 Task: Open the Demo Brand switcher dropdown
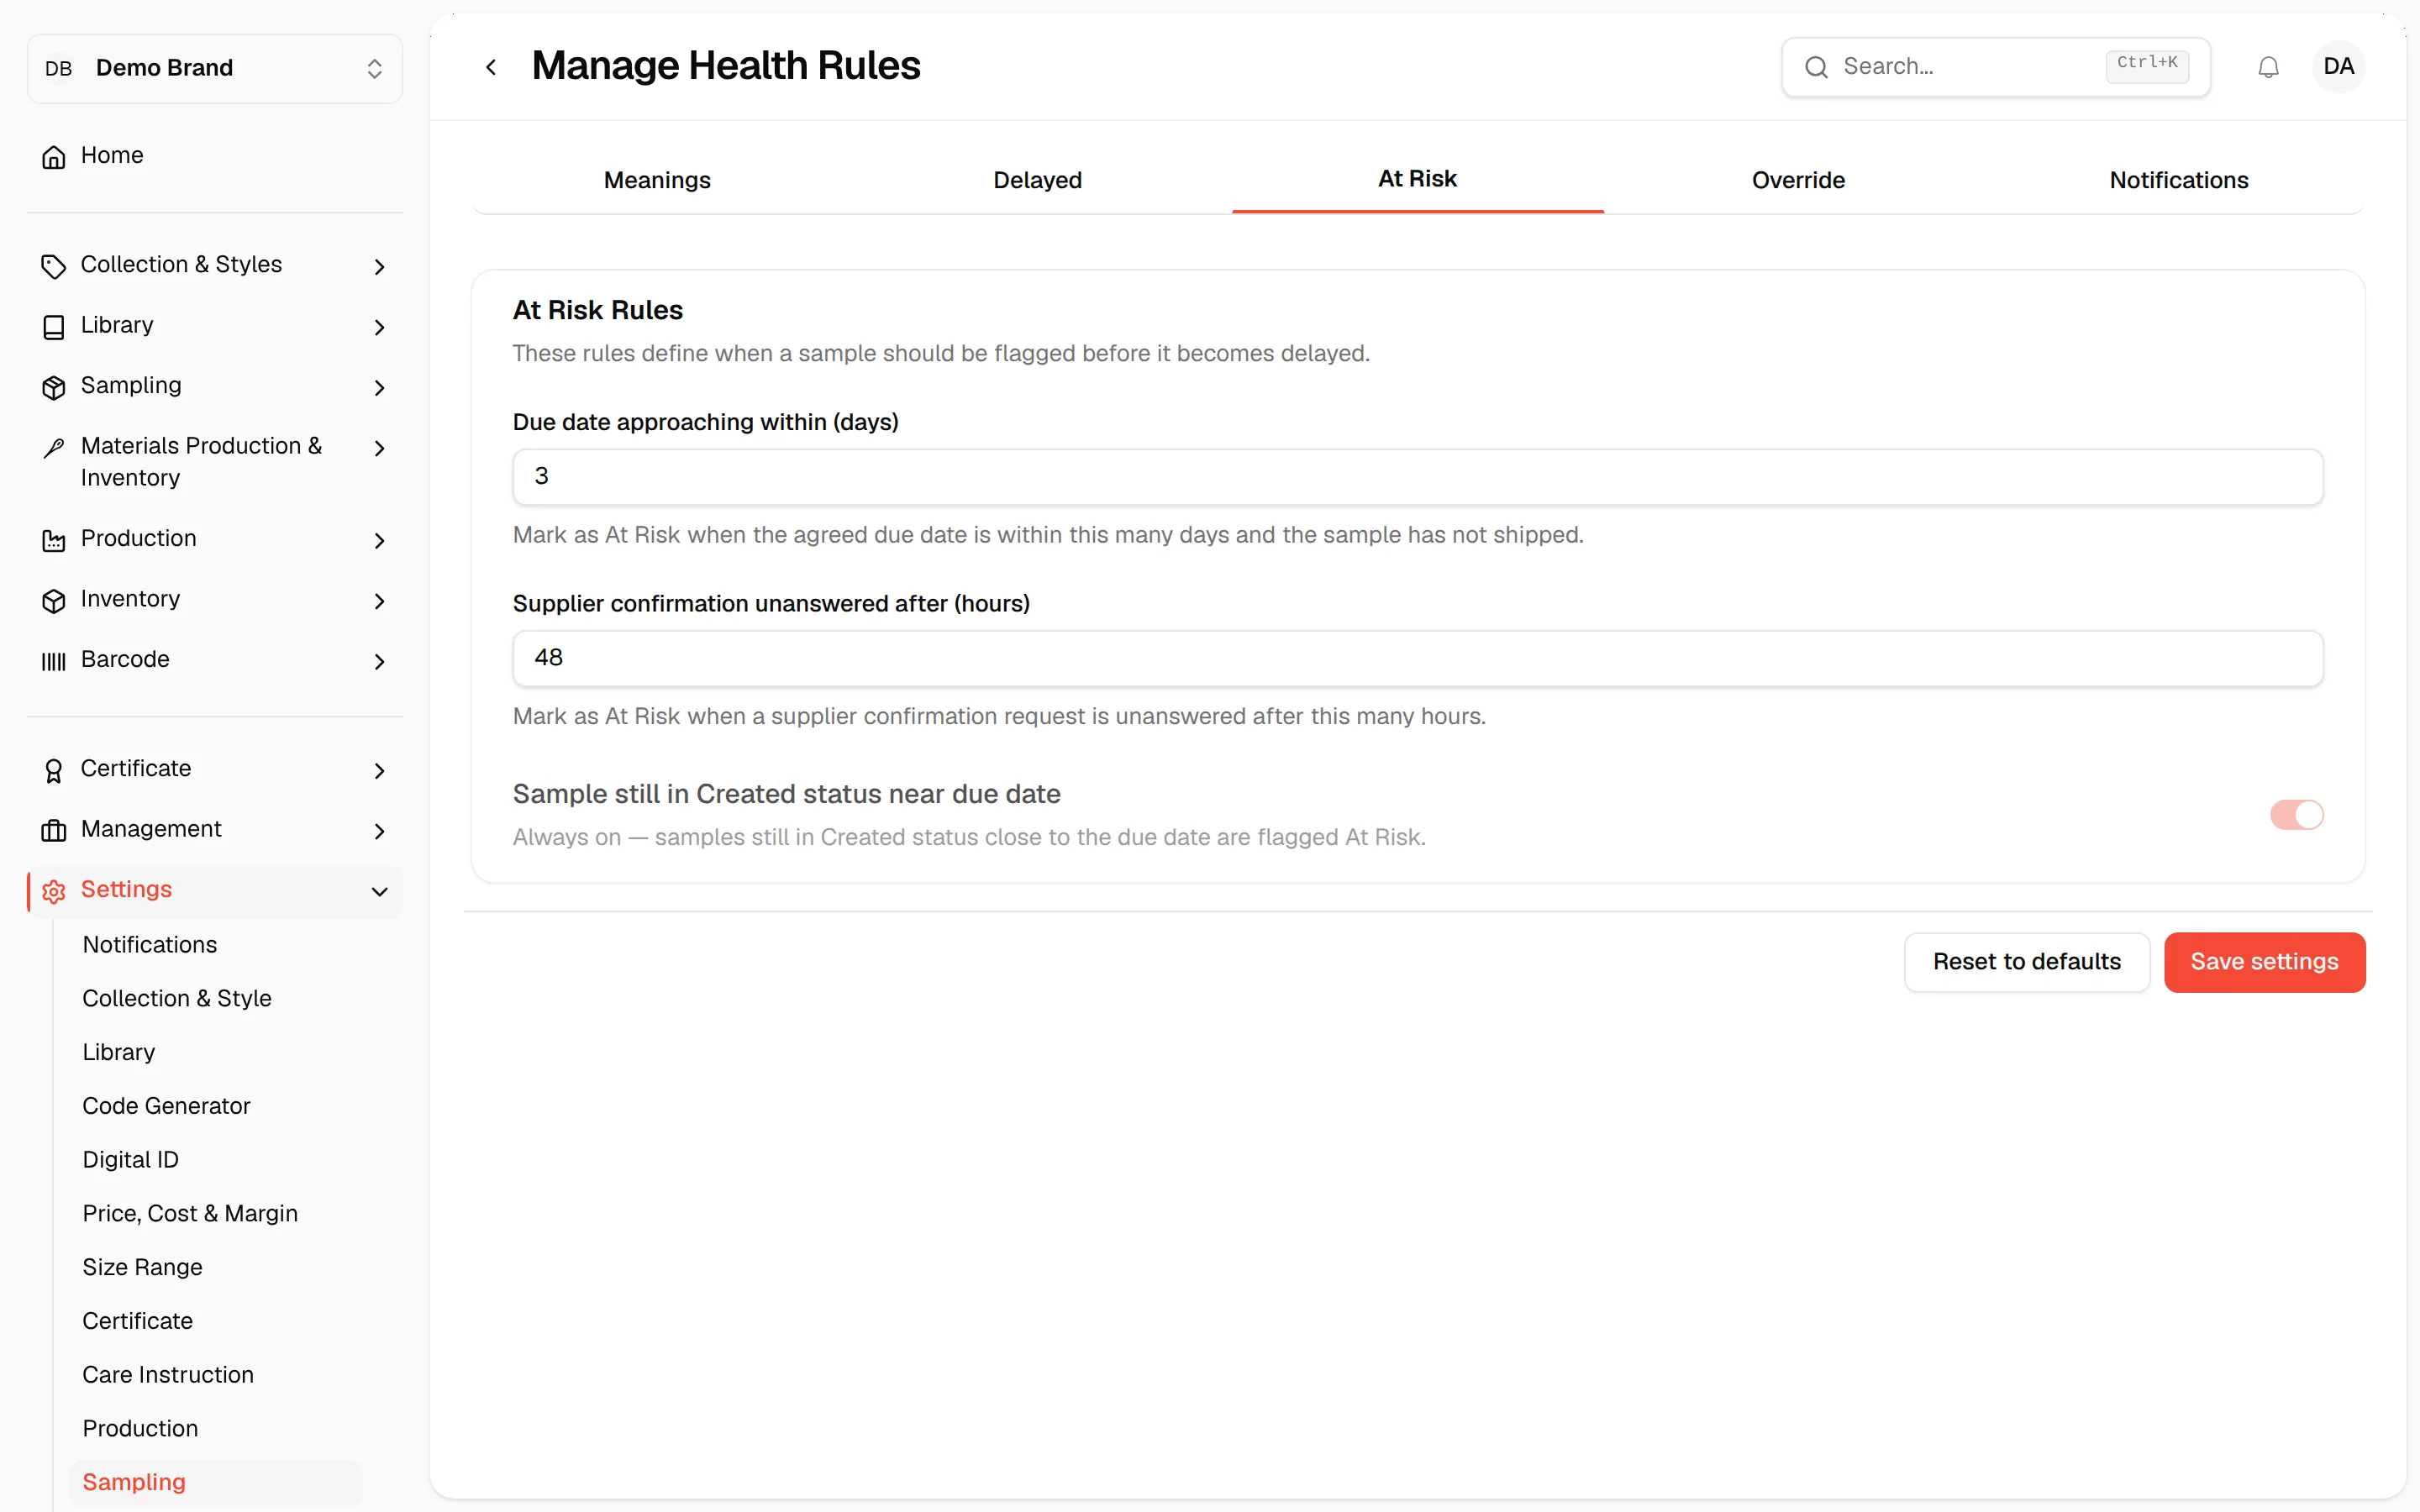[x=215, y=68]
